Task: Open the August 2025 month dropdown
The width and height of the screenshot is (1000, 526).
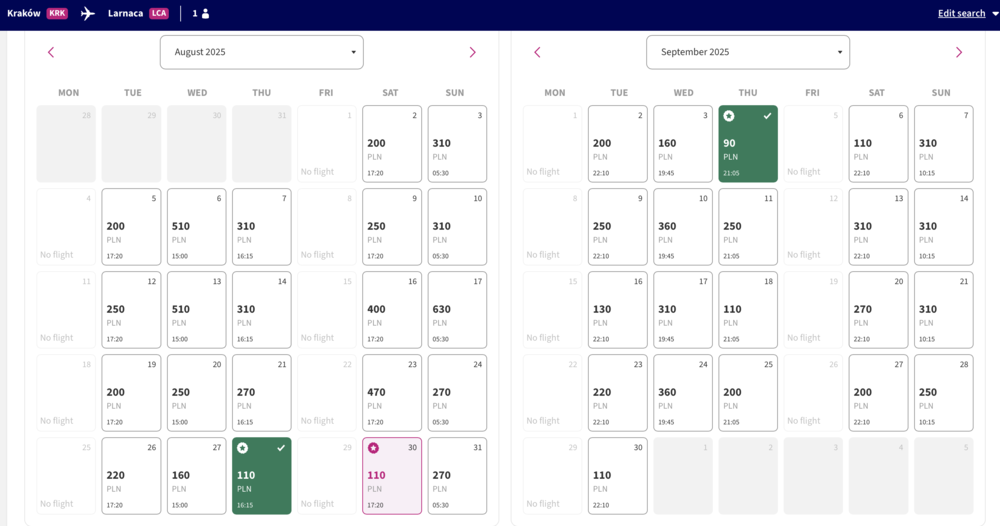Action: click(x=261, y=52)
